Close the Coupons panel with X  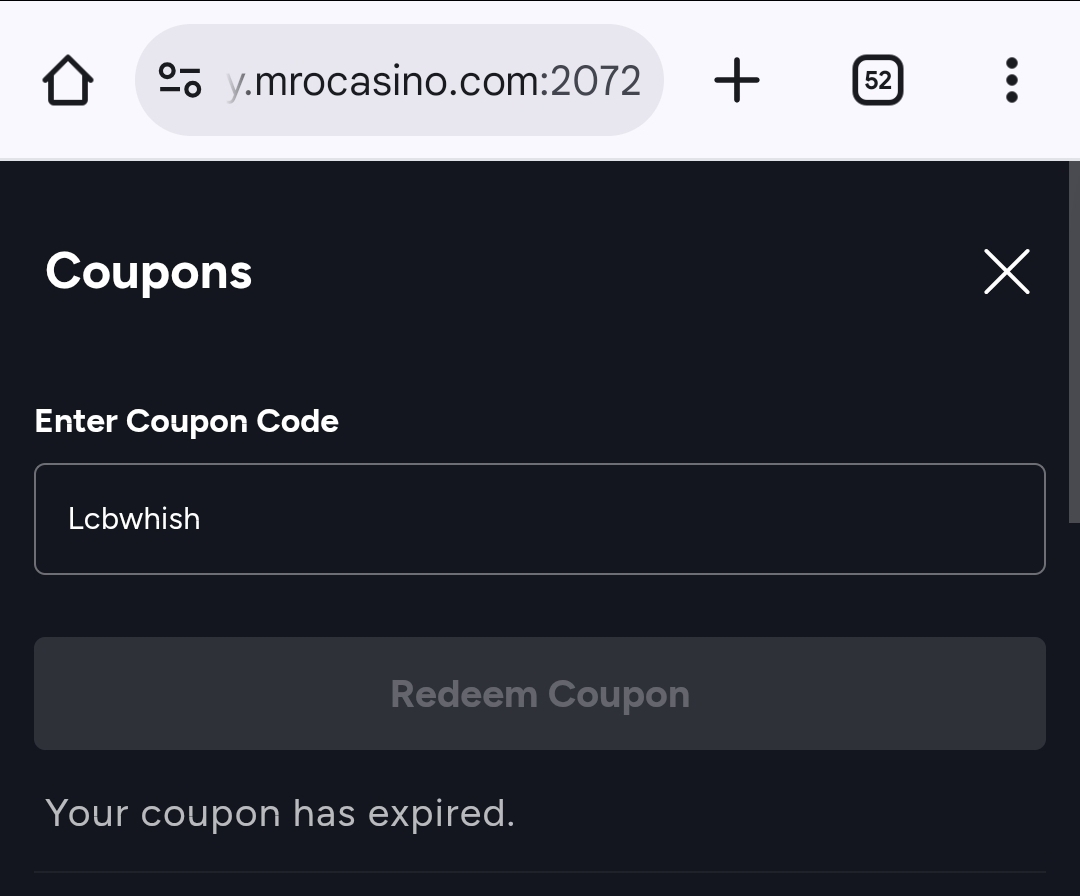click(1006, 272)
